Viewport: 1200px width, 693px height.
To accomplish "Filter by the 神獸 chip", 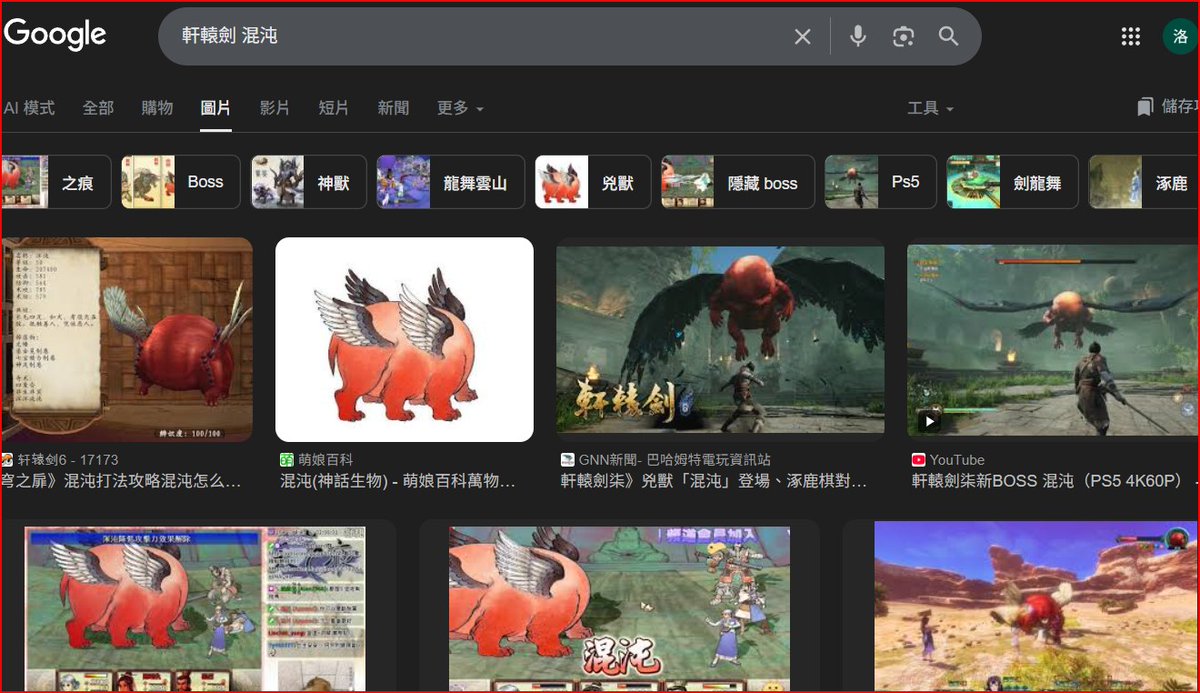I will click(307, 182).
